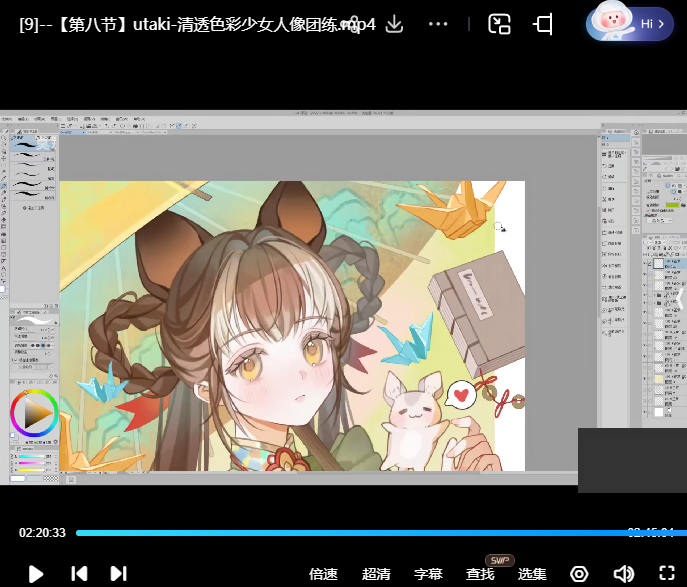Click the window pin/crop icon
The image size is (687, 587).
tap(544, 24)
